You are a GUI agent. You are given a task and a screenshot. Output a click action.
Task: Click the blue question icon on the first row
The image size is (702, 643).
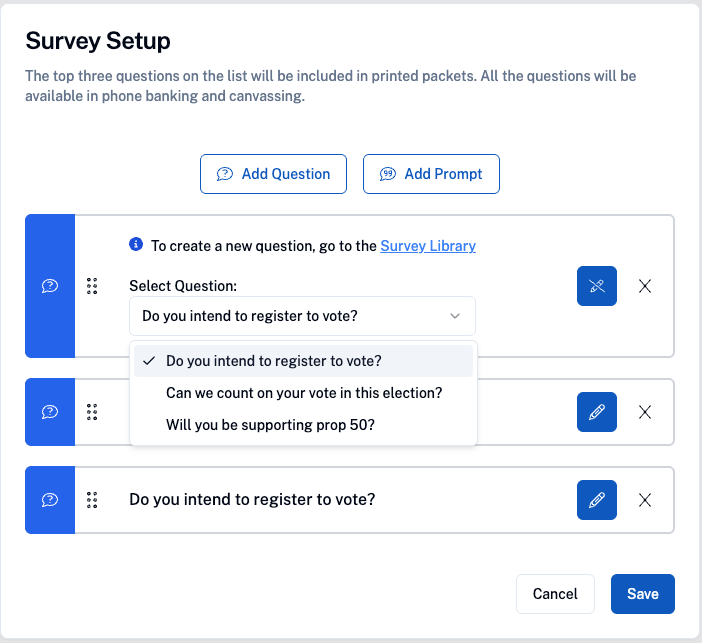(x=50, y=286)
